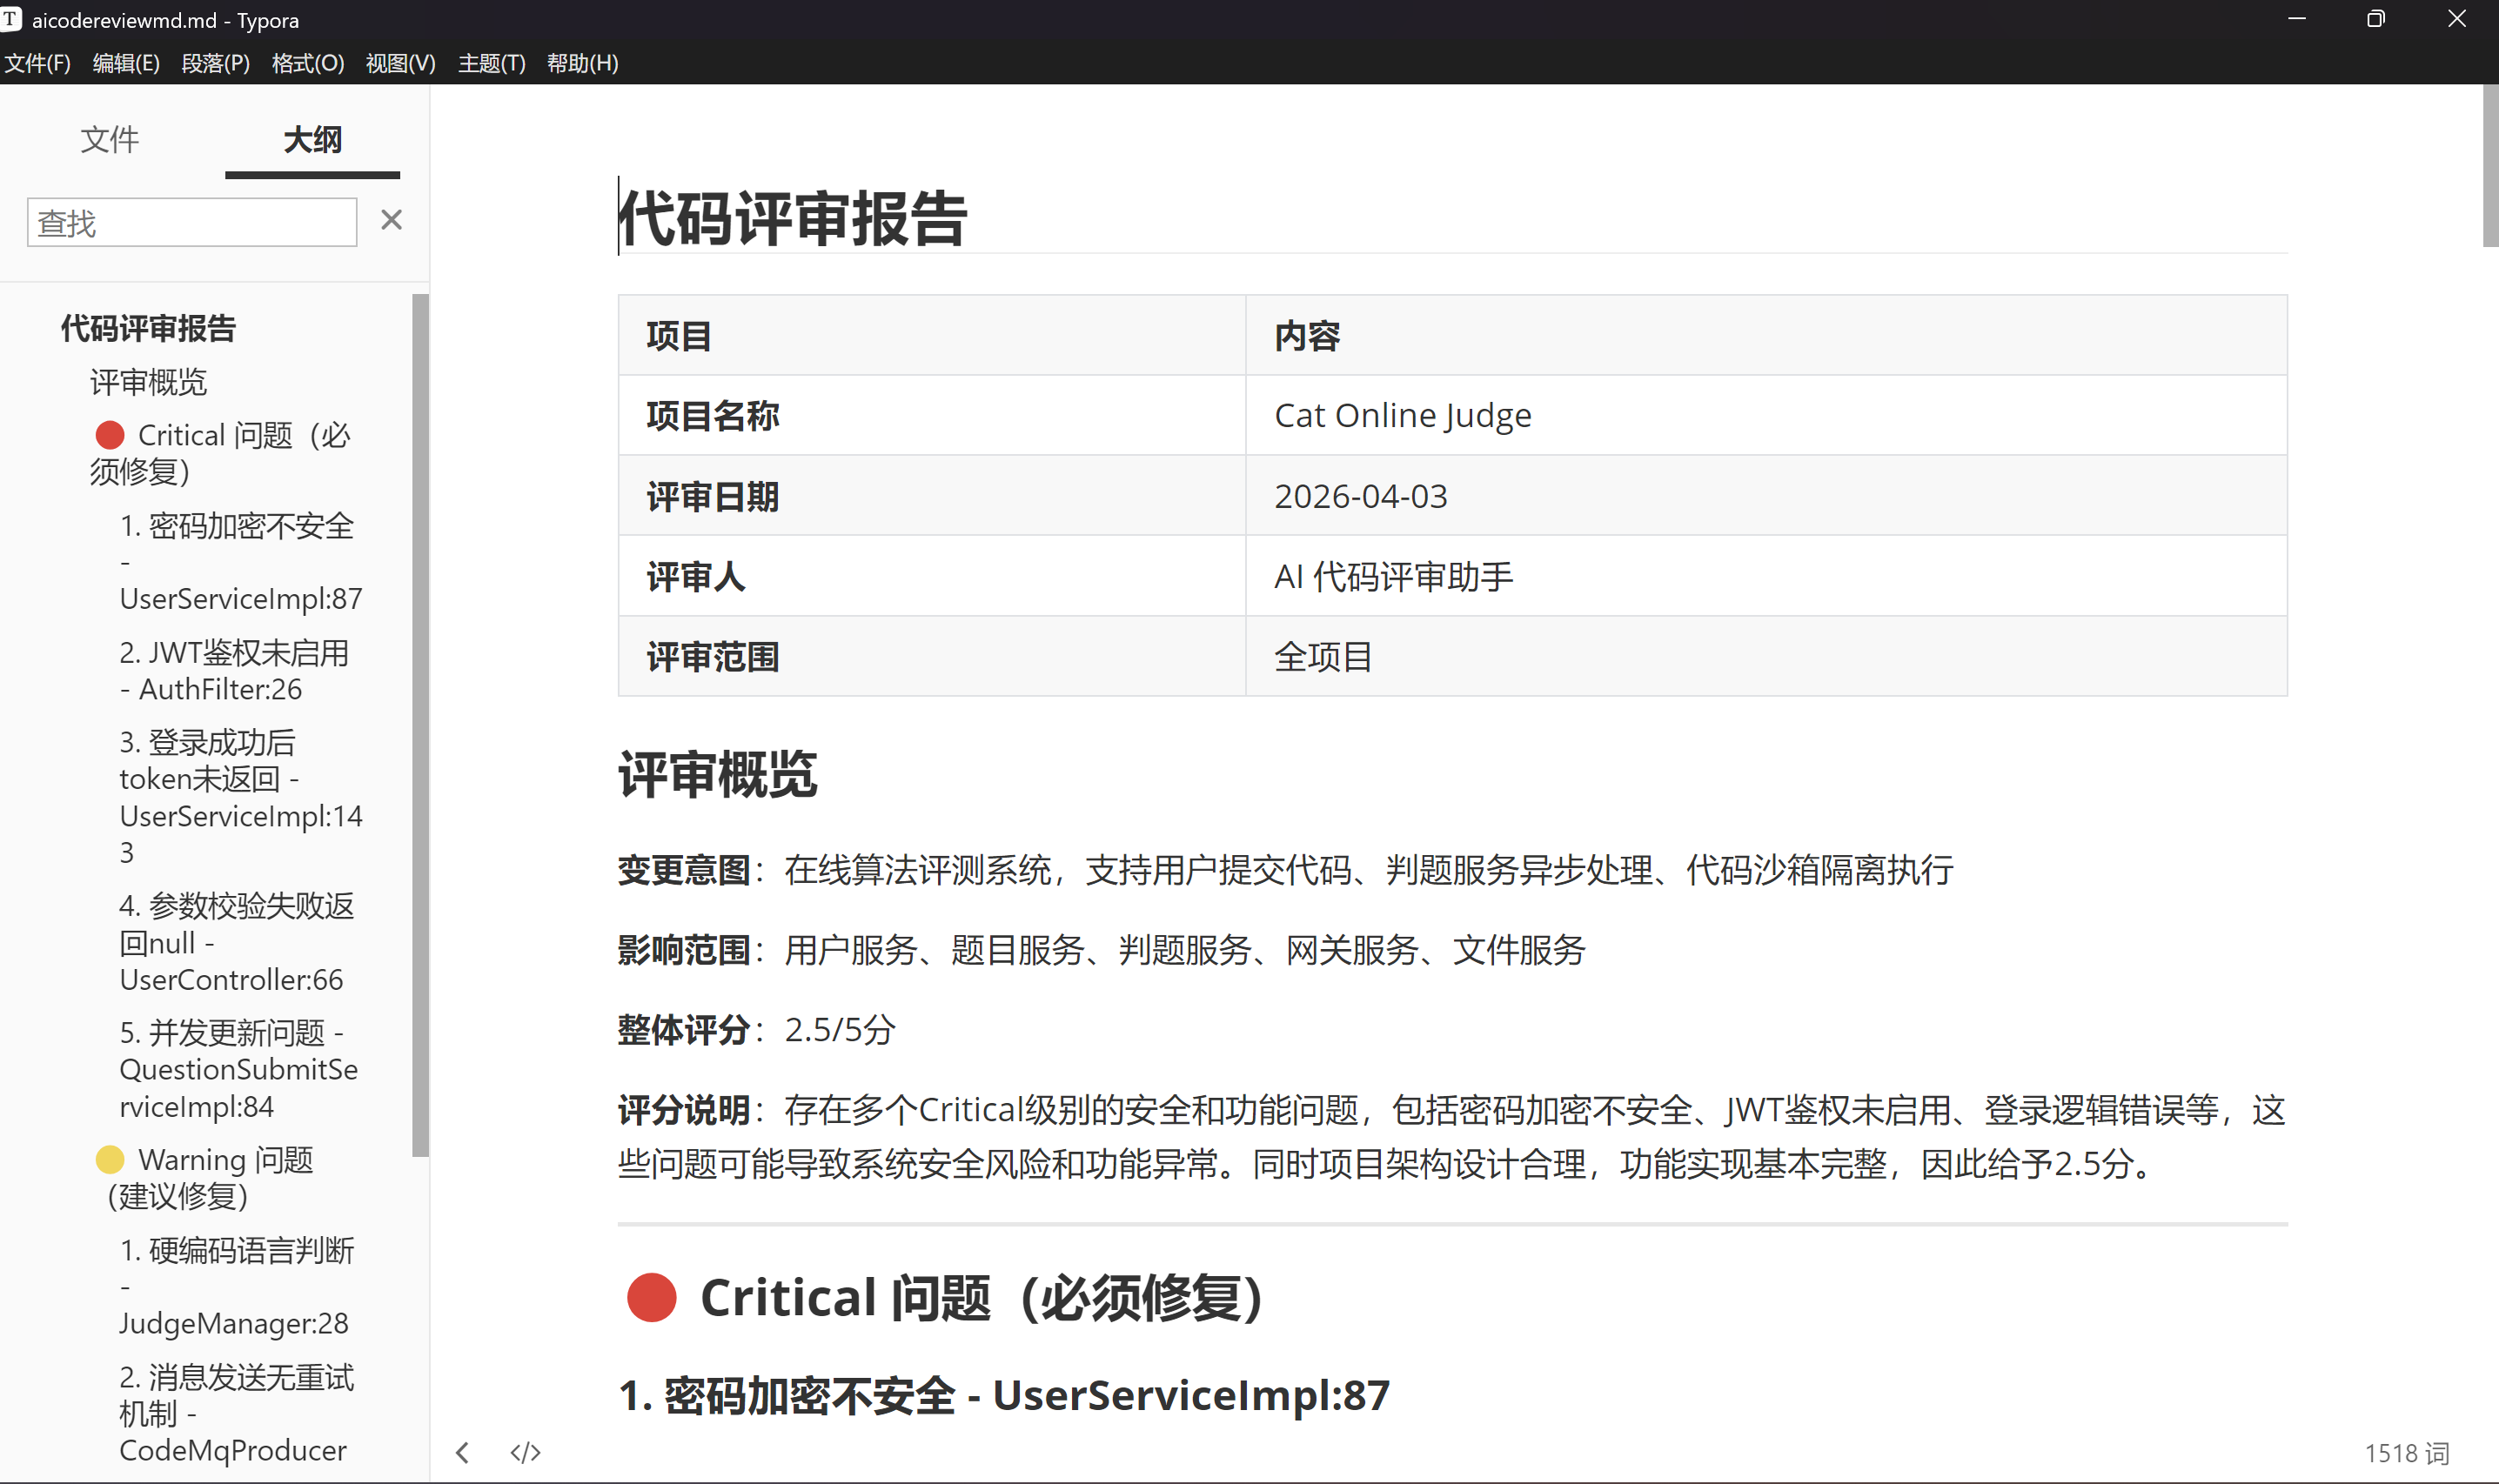Click the 整体评分 2.5/5分 line
The height and width of the screenshot is (1484, 2499).
[x=756, y=1030]
